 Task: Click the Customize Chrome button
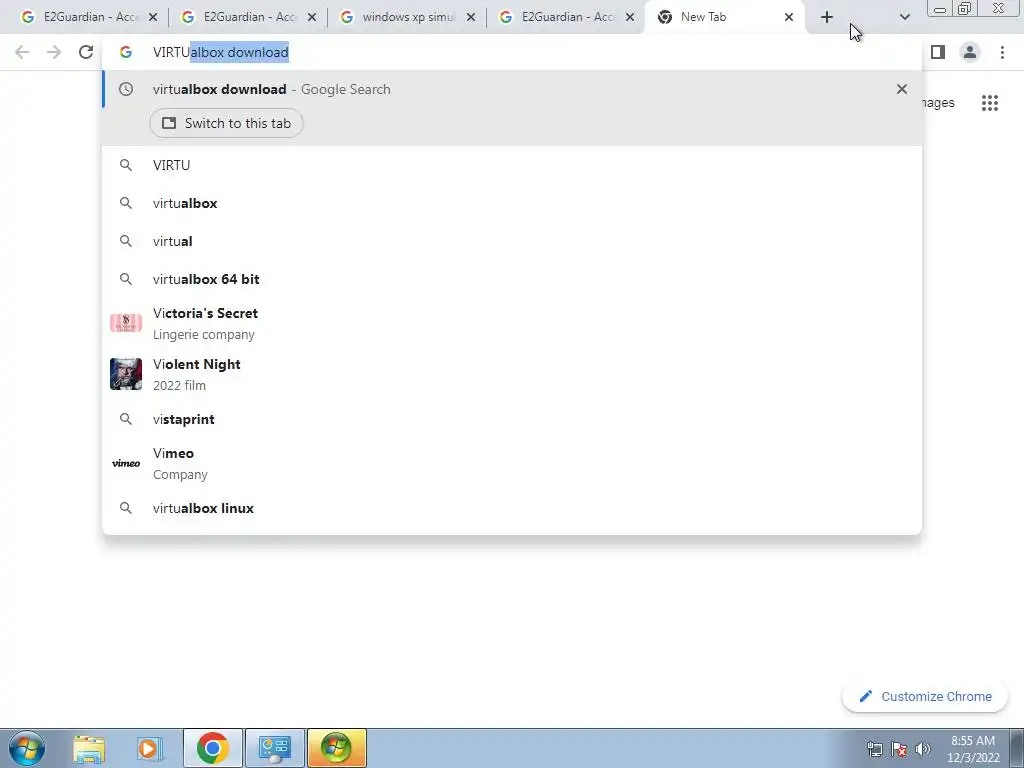(x=925, y=697)
